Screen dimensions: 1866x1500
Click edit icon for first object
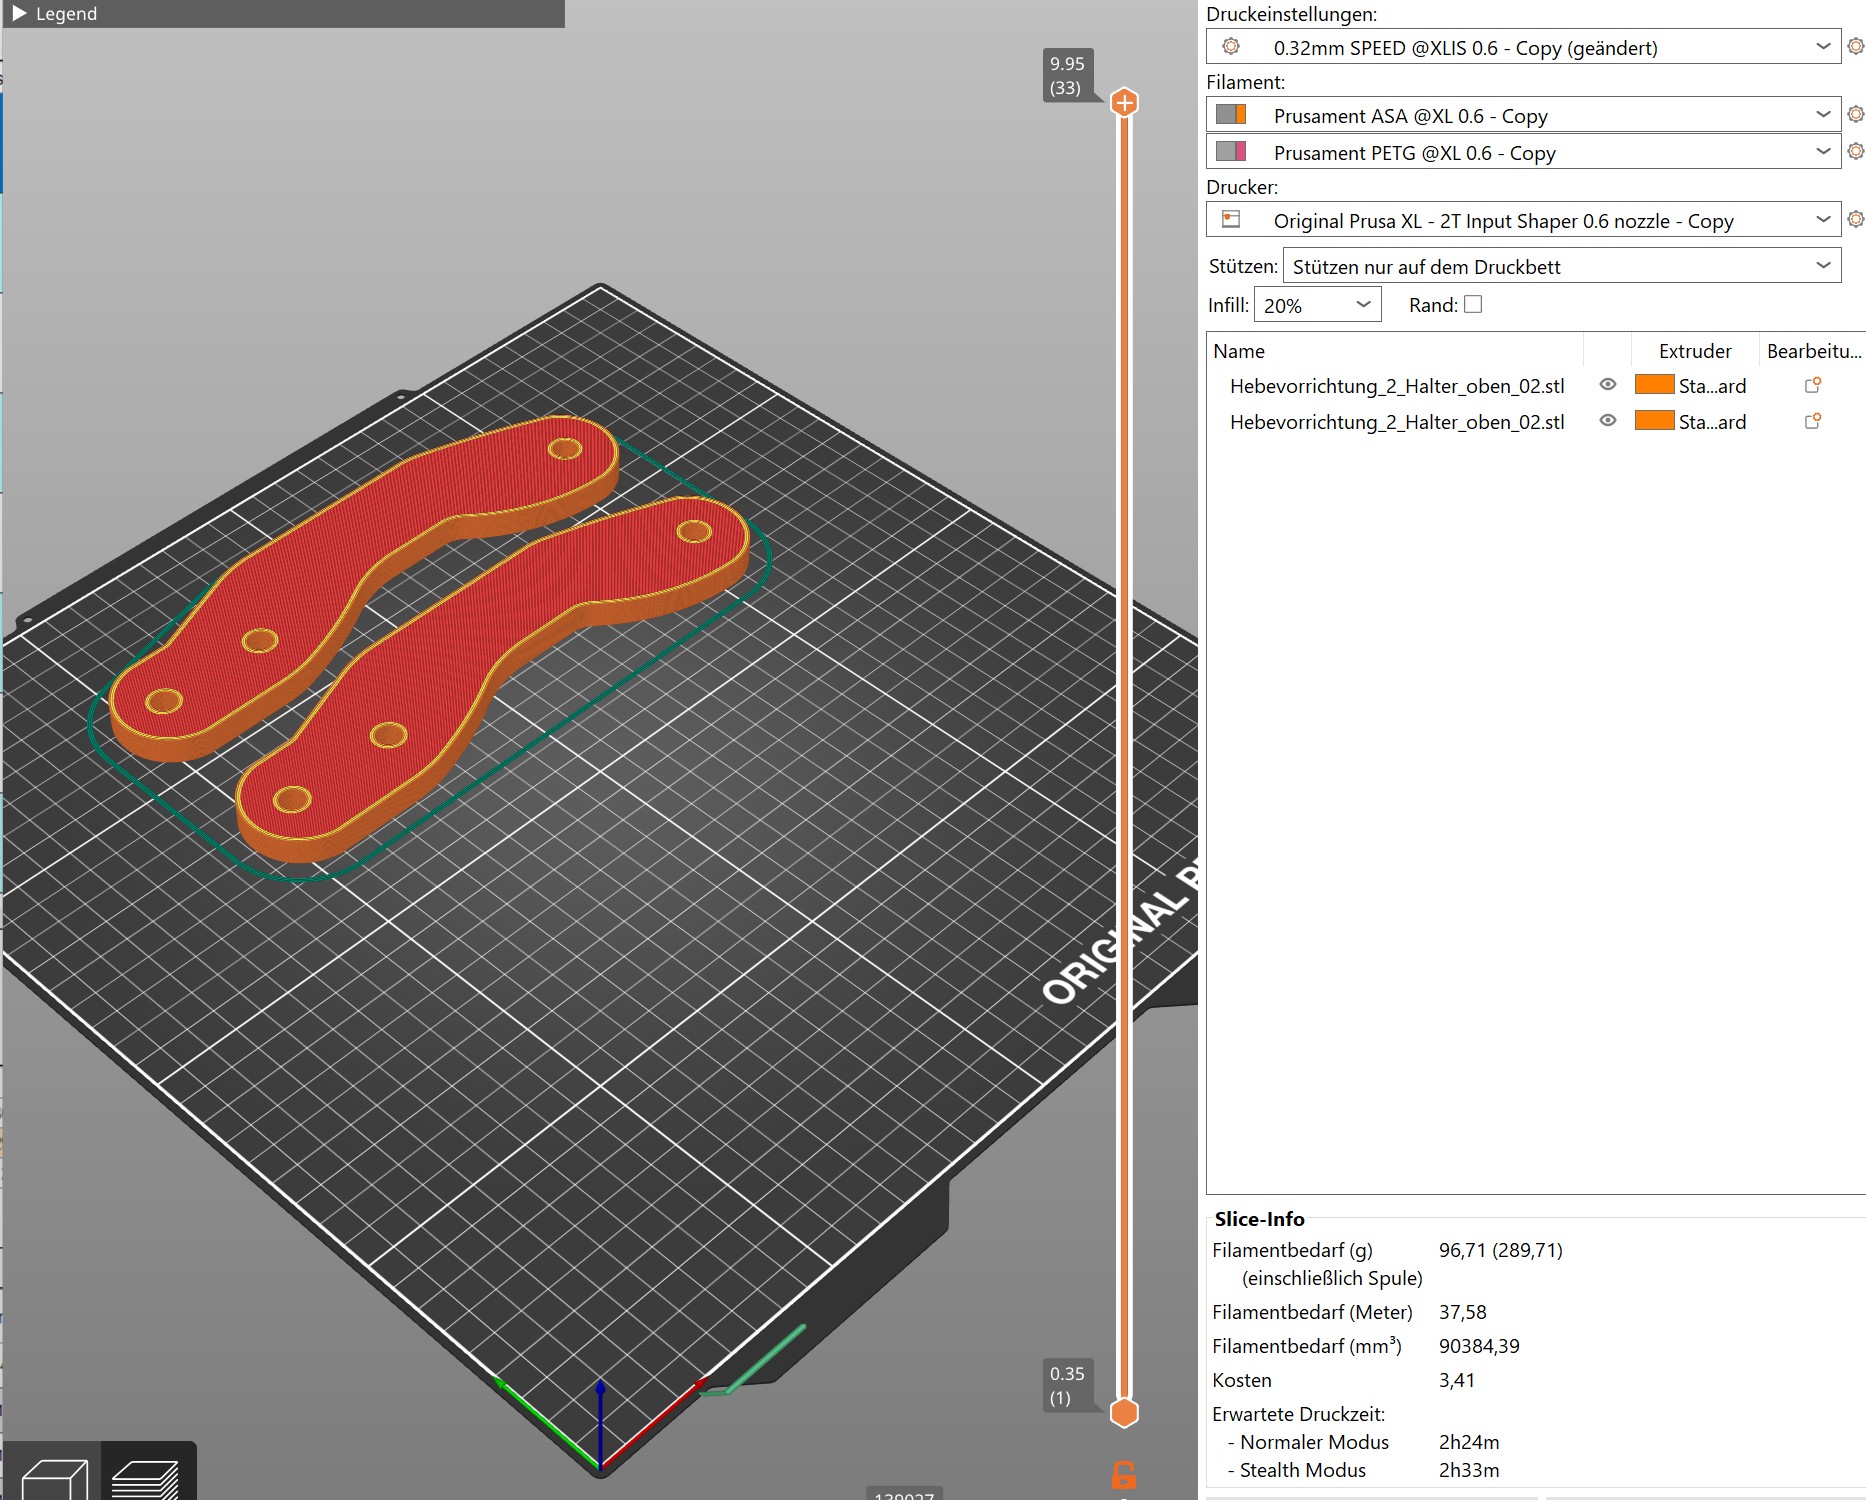point(1812,385)
